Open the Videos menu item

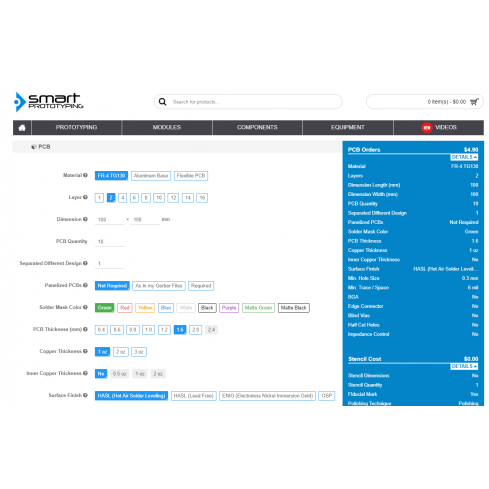click(439, 128)
